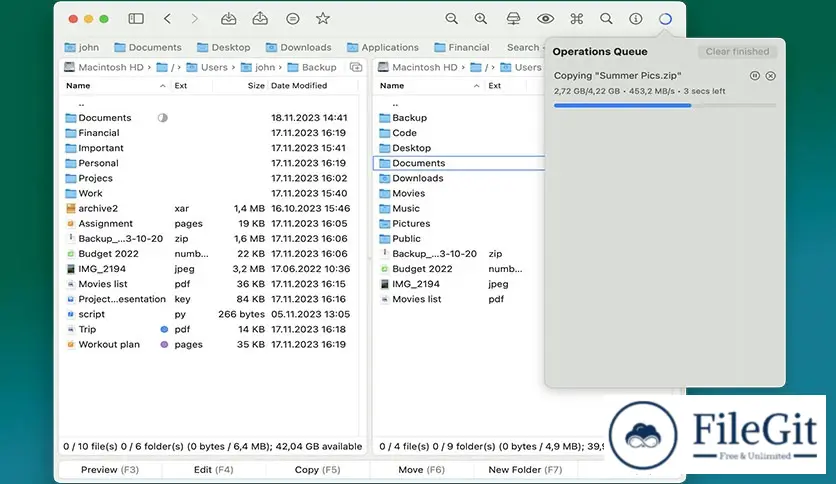
Task: Click the zoom out magnifier icon
Action: (x=452, y=19)
